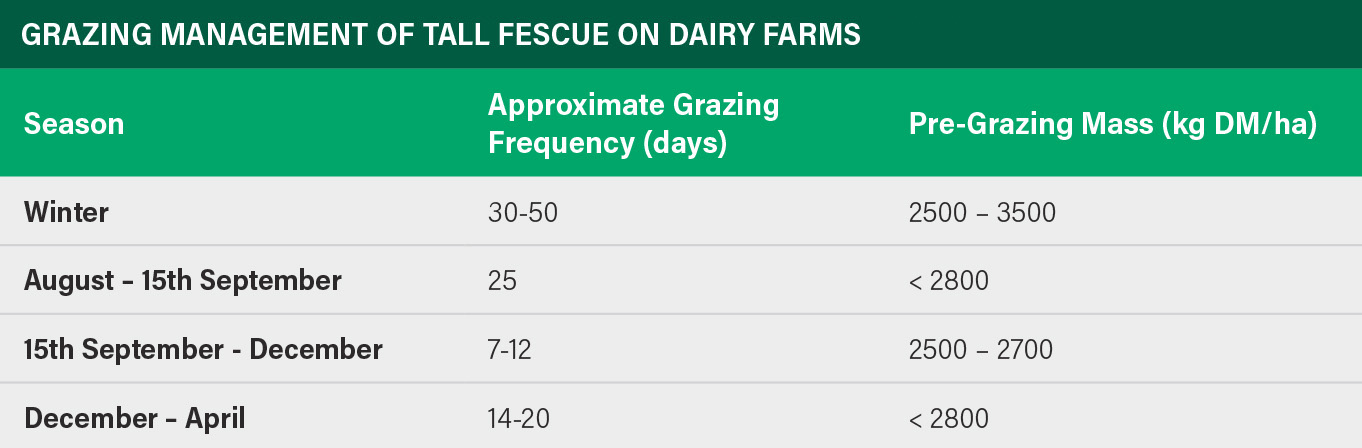Viewport: 1362px width, 448px height.
Task: Click the < 2800 value in August row
Action: pos(948,281)
